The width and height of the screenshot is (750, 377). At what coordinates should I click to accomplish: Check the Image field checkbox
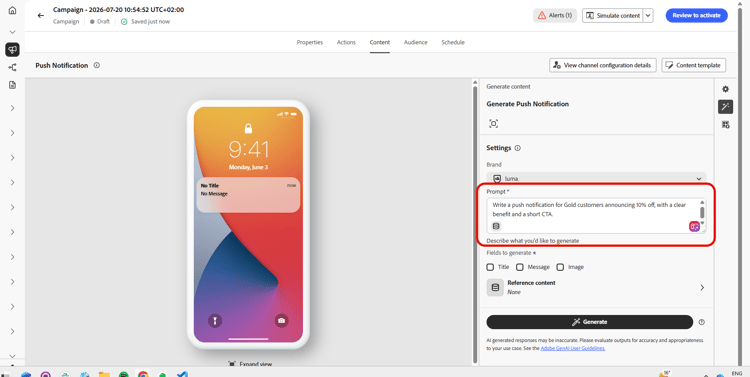pos(560,267)
